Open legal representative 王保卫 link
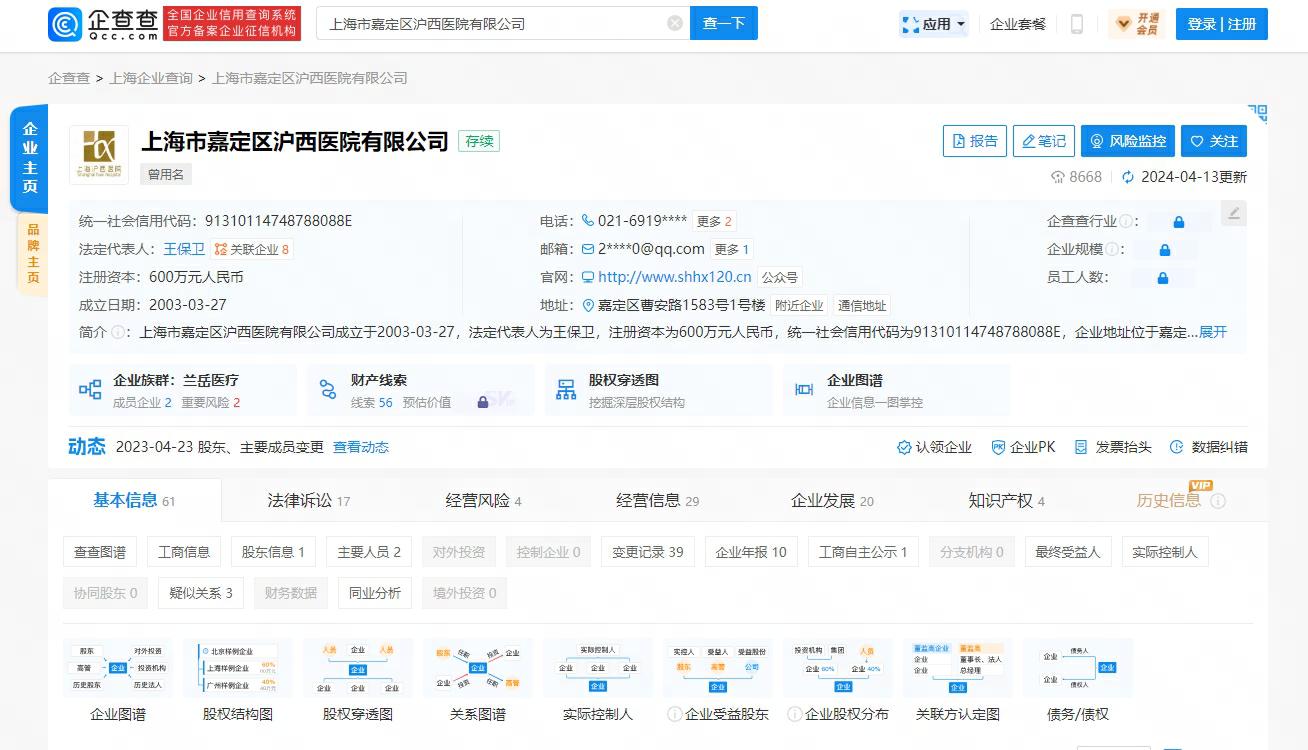The image size is (1308, 750). [184, 250]
